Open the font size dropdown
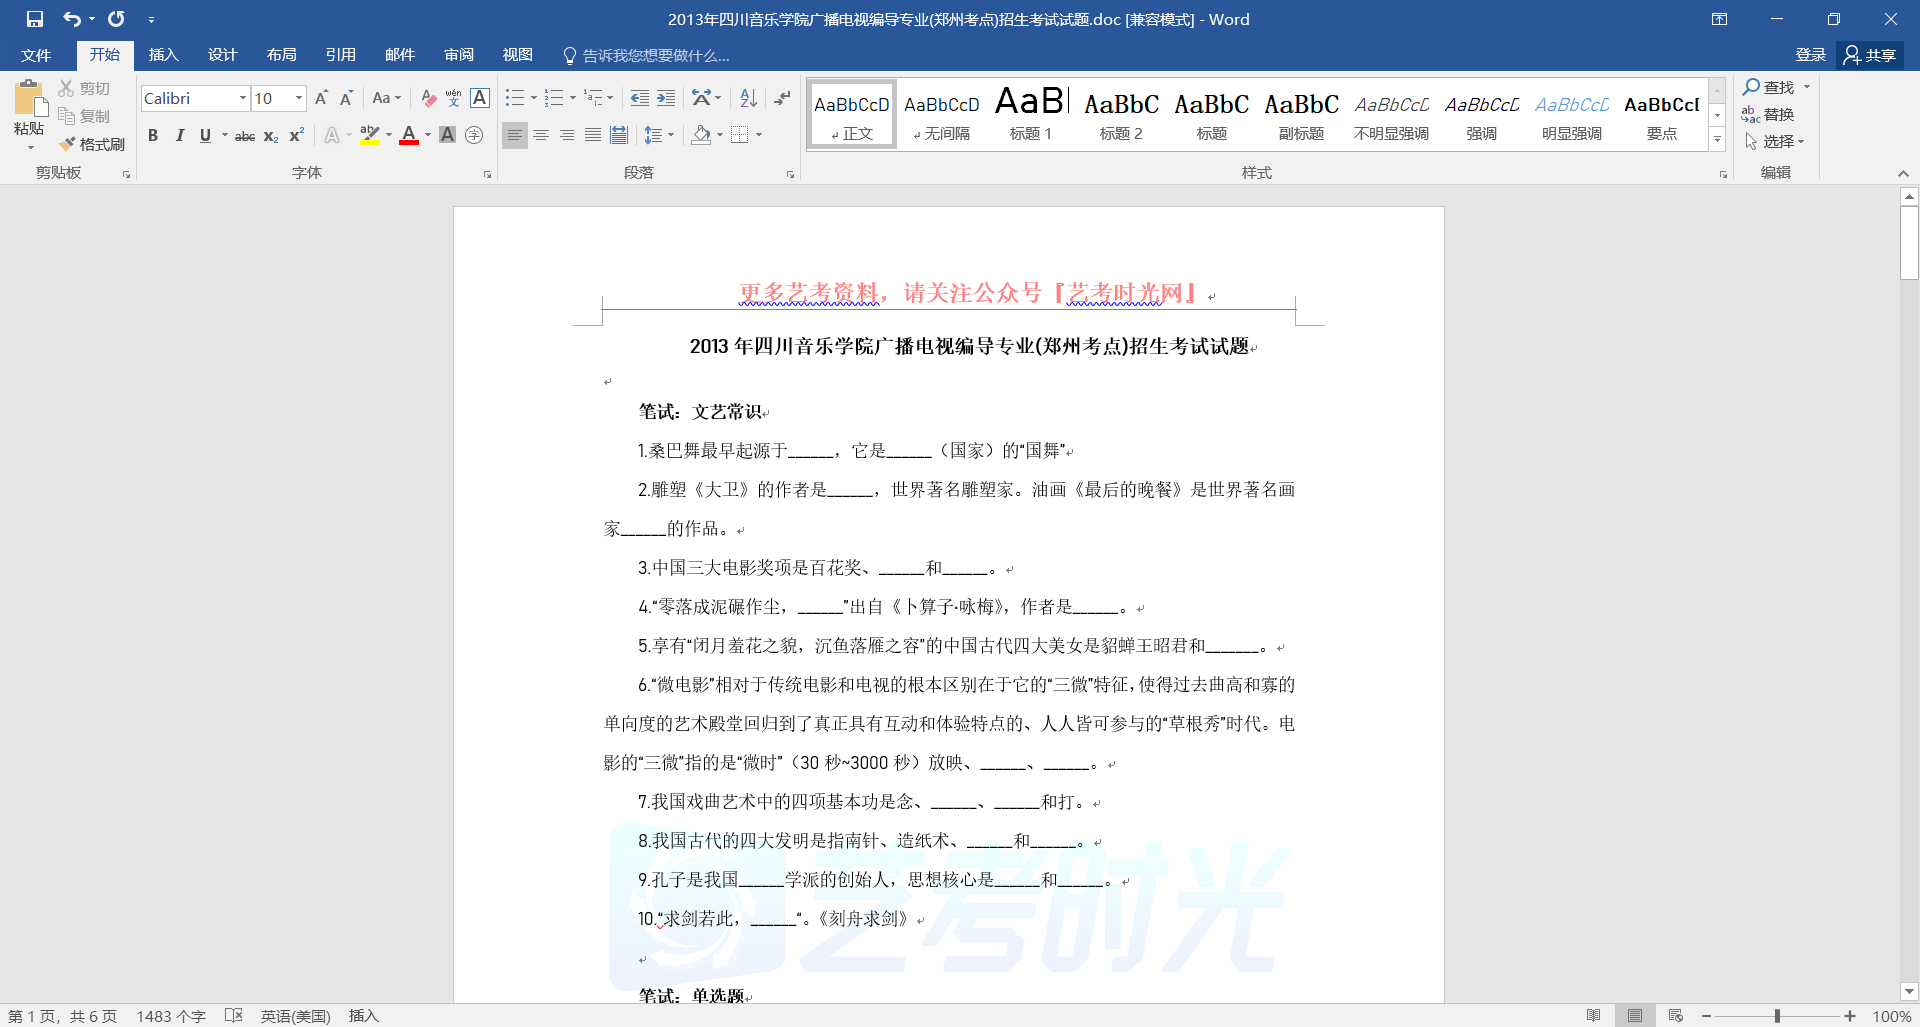 click(x=298, y=98)
